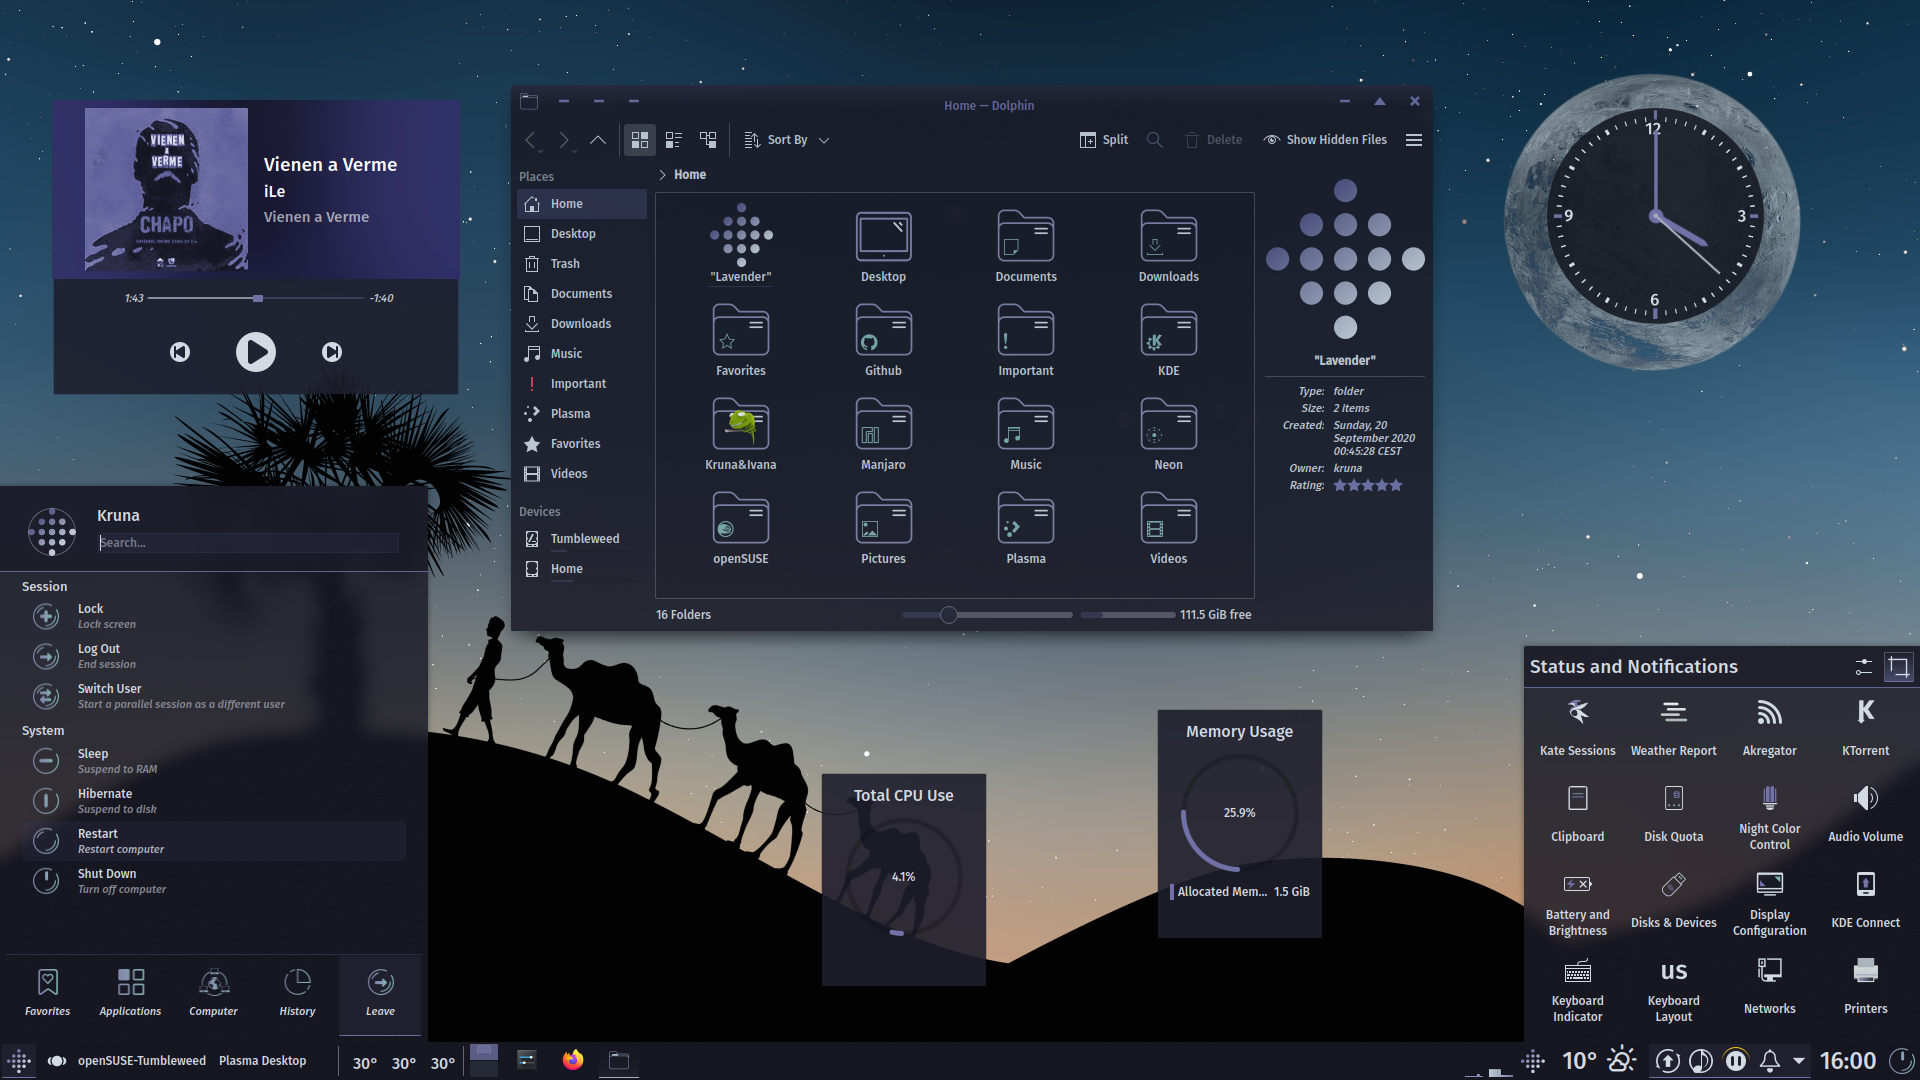
Task: Open Akregator in system tray
Action: coord(1769,727)
